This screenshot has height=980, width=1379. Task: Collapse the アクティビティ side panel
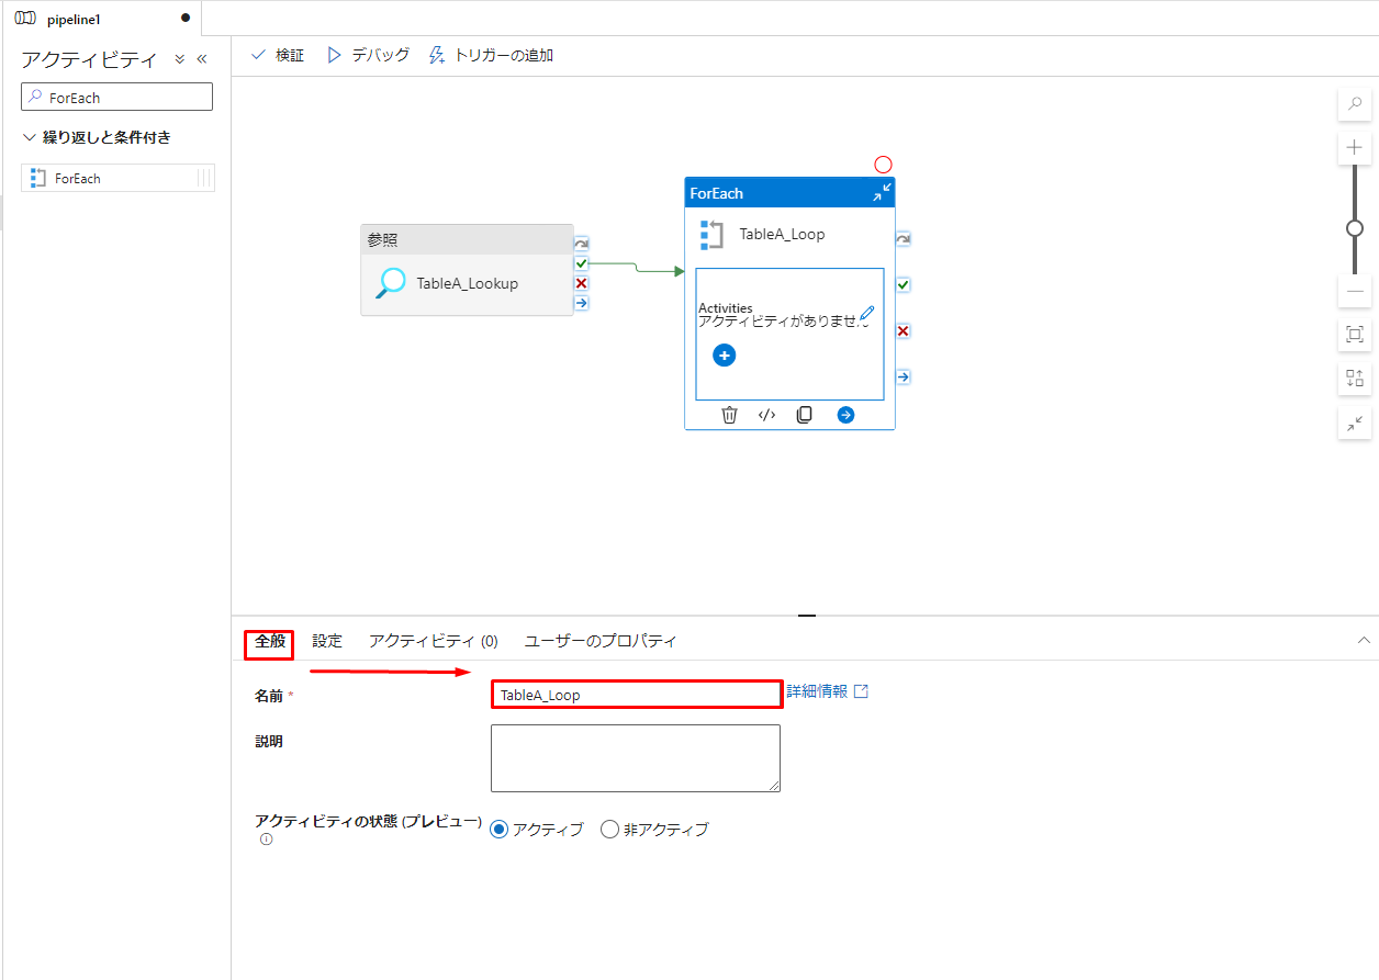click(202, 59)
